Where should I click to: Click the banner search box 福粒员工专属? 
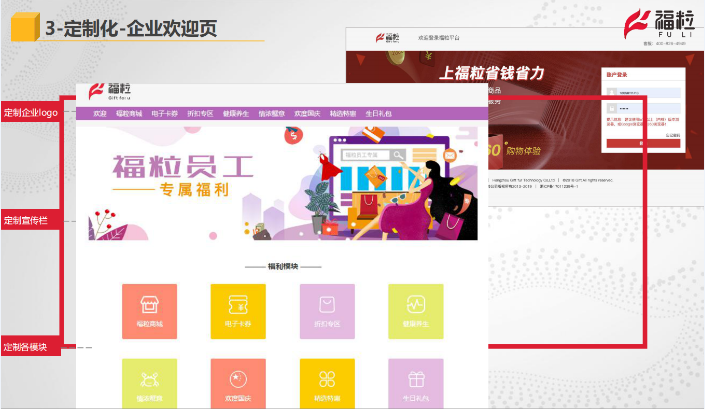coord(366,155)
